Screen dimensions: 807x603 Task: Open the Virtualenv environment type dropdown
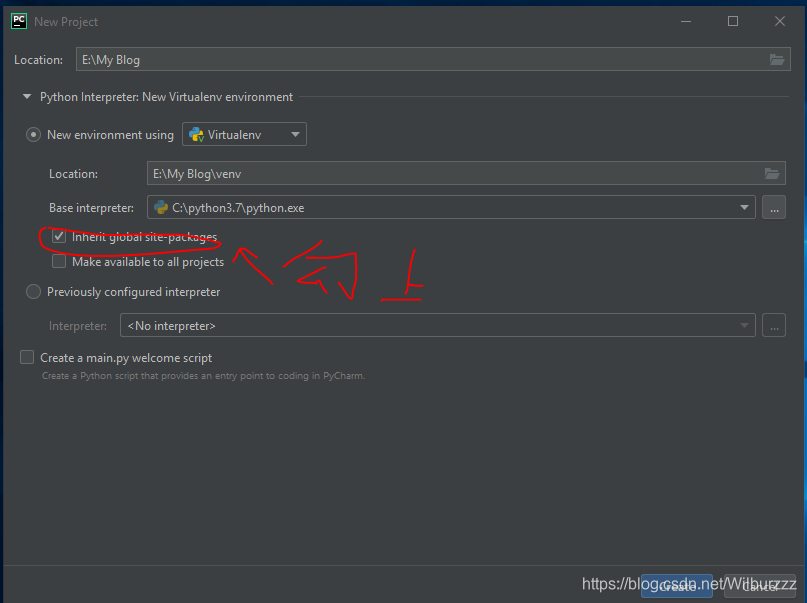(x=244, y=134)
